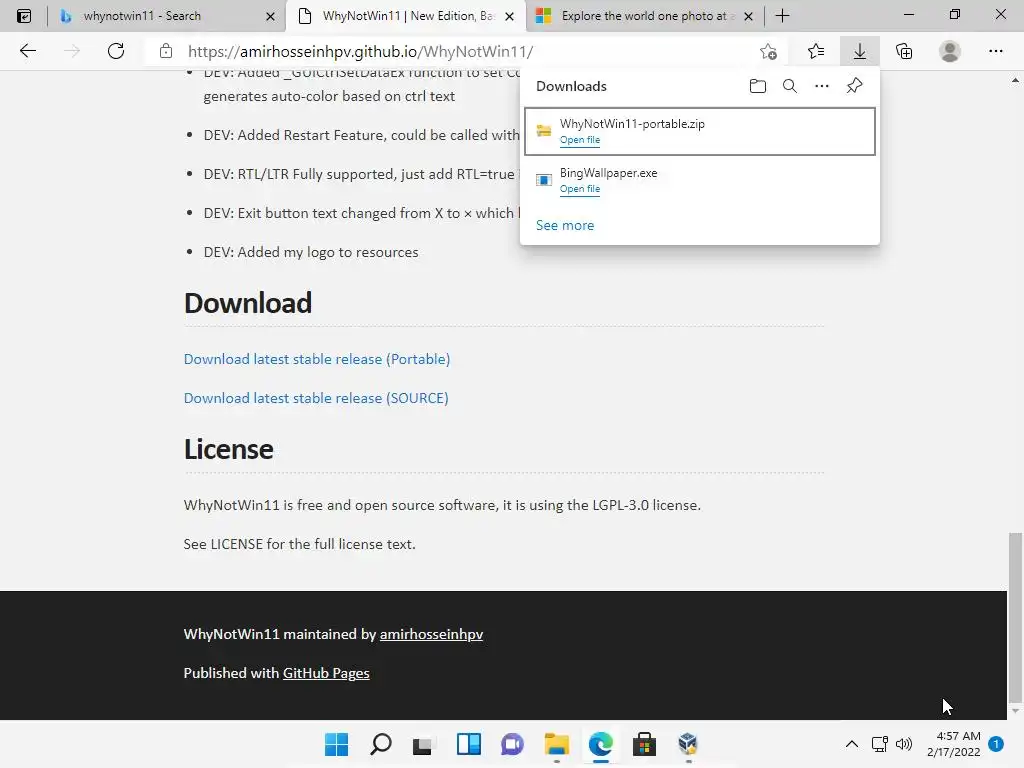Open the tab actions menu icon

(x=24, y=16)
